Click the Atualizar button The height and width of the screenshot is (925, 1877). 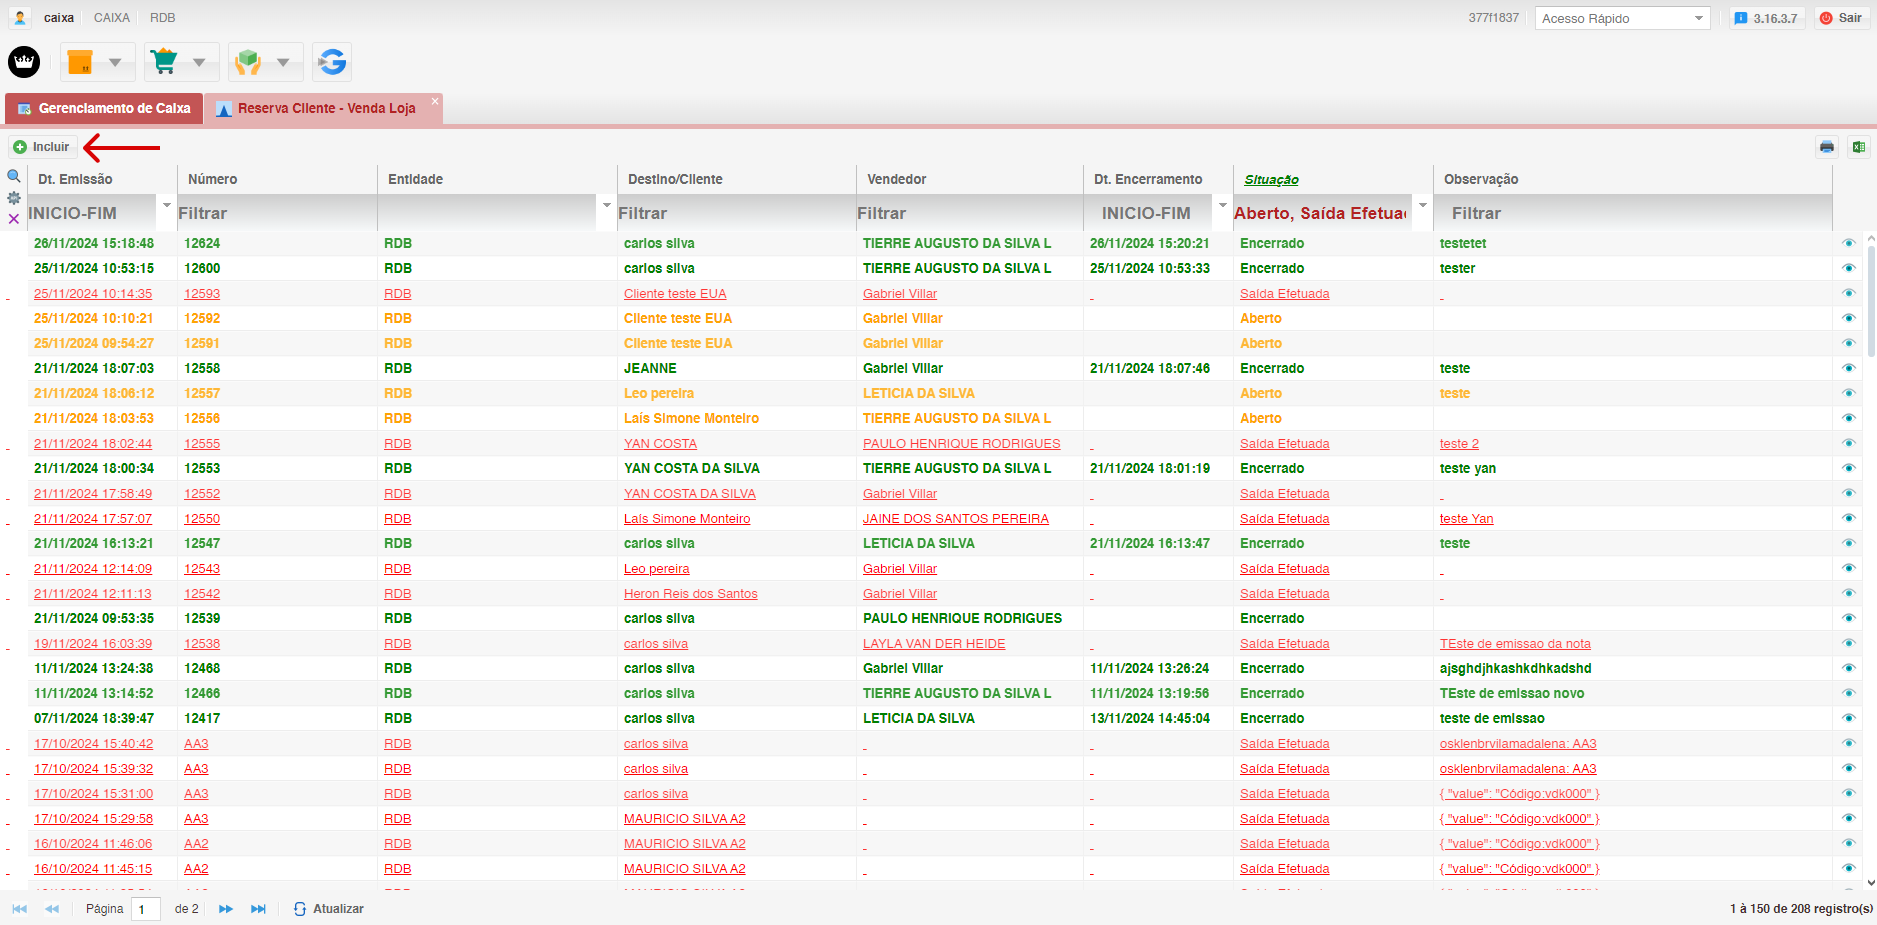click(329, 909)
